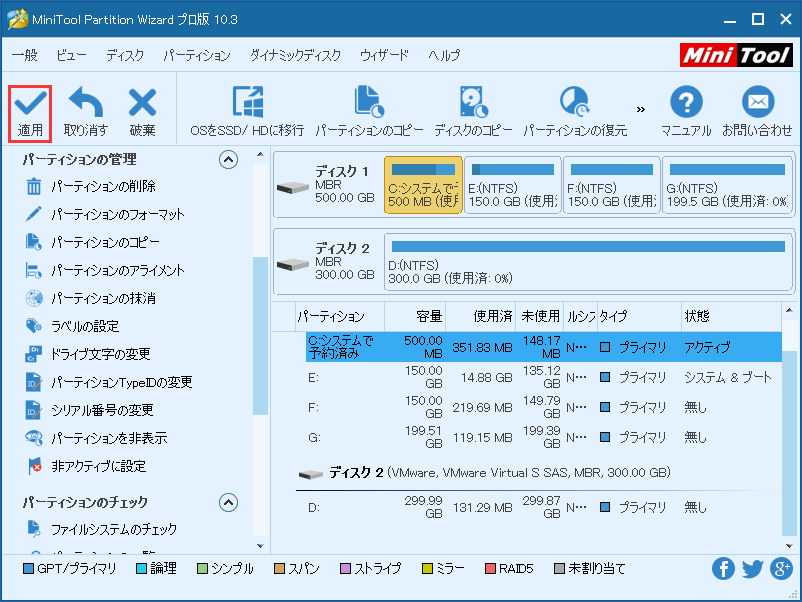Select the G:(NTFS) 199.5 GB block

click(727, 185)
